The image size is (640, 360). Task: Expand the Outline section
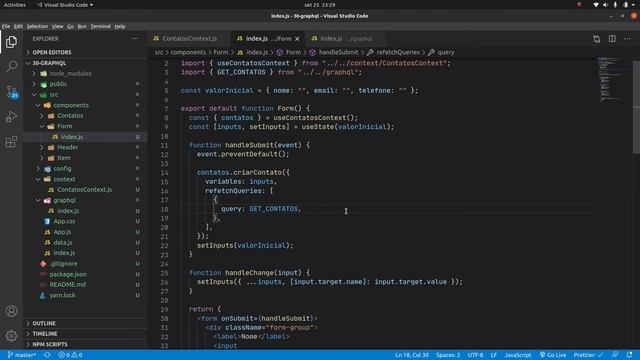point(85,323)
